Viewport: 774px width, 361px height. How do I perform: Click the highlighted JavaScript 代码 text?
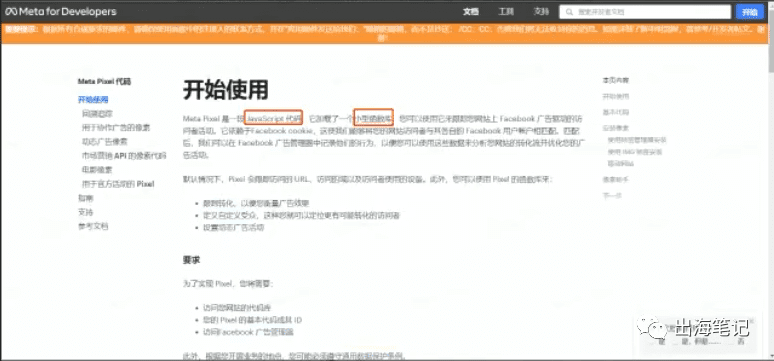click(x=273, y=119)
